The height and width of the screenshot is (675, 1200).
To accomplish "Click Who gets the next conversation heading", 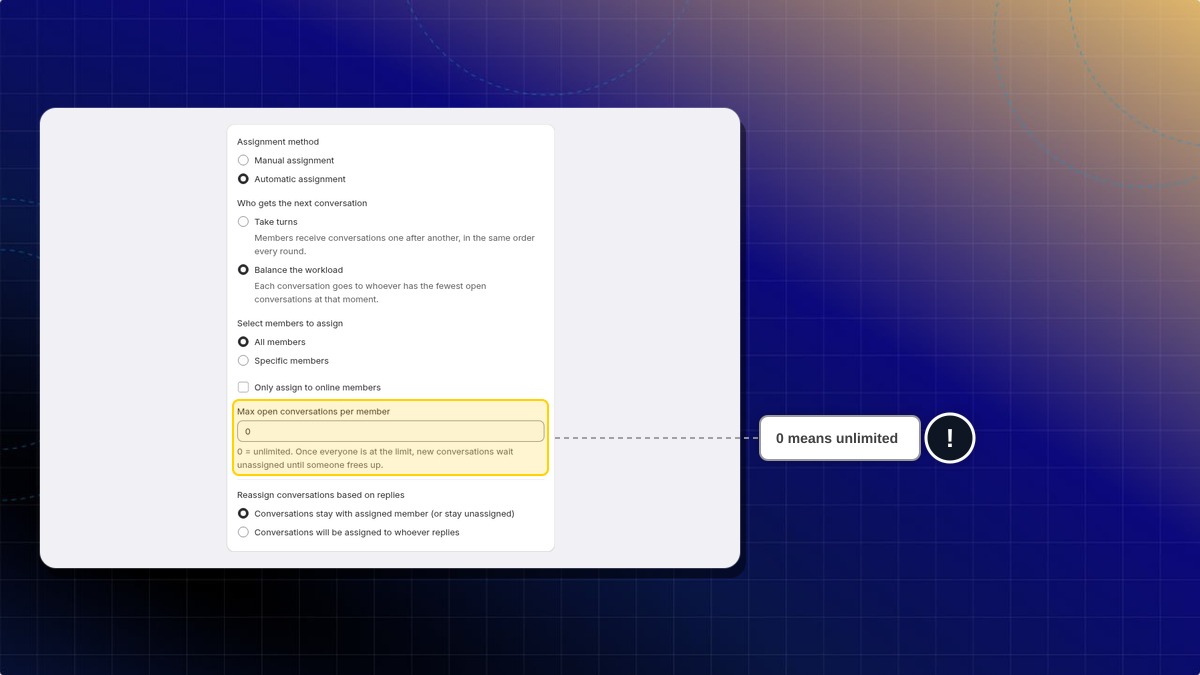I will 302,203.
